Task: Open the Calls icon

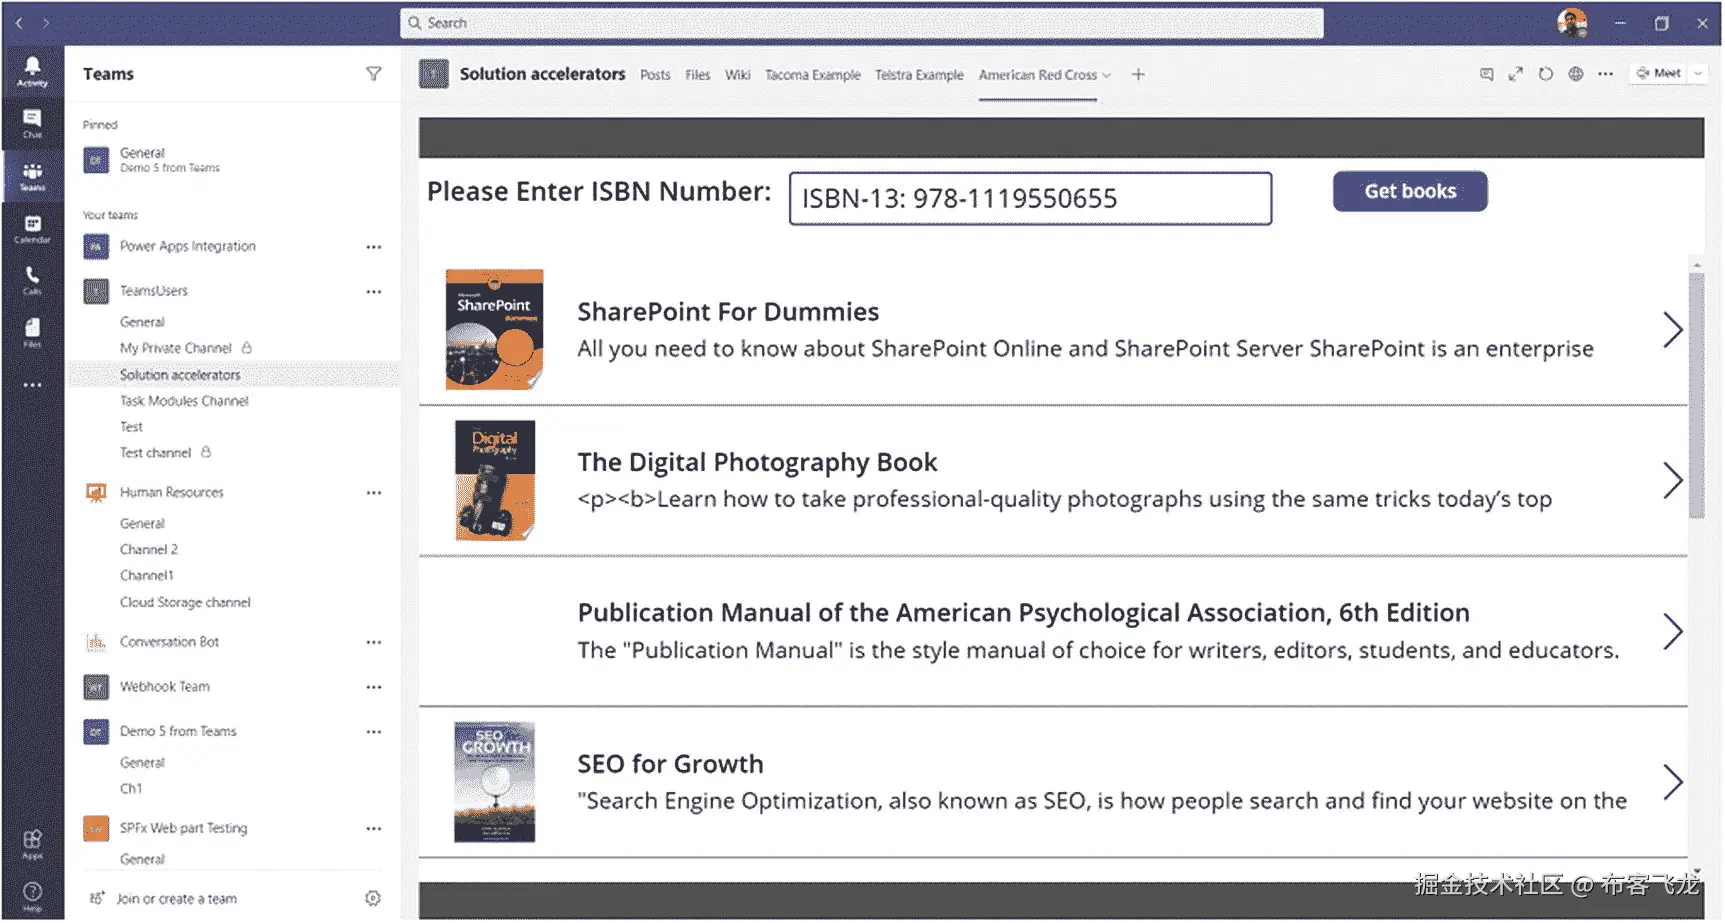Action: pyautogui.click(x=32, y=281)
